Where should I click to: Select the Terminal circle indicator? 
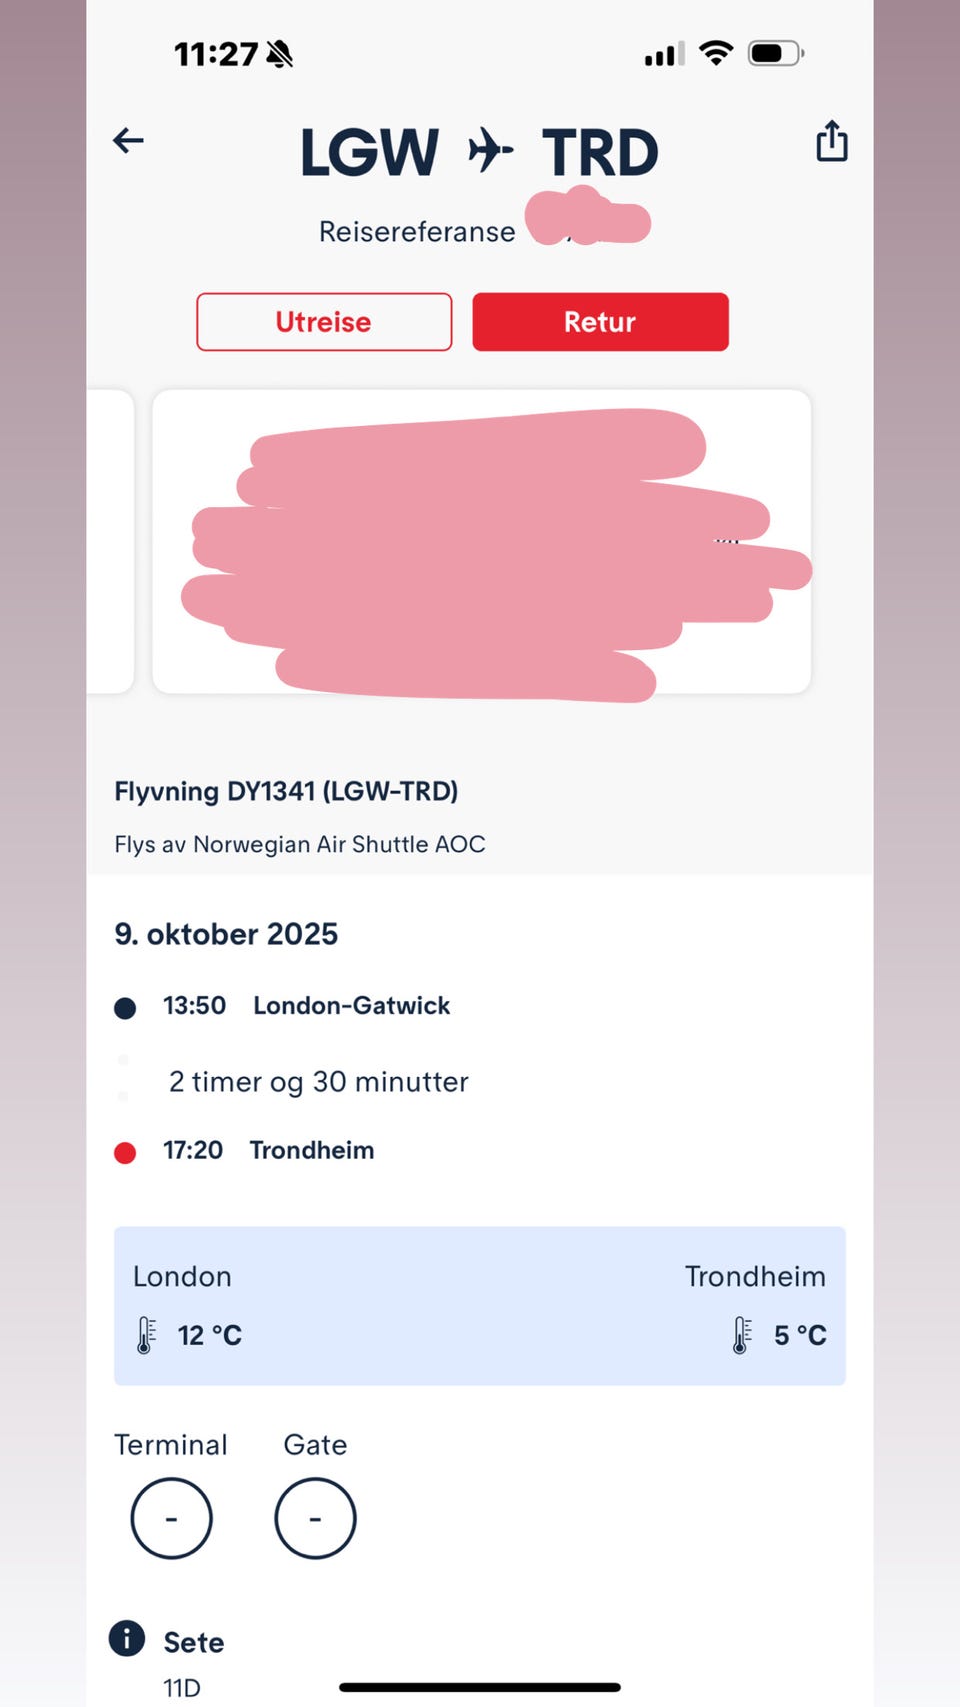click(171, 1518)
